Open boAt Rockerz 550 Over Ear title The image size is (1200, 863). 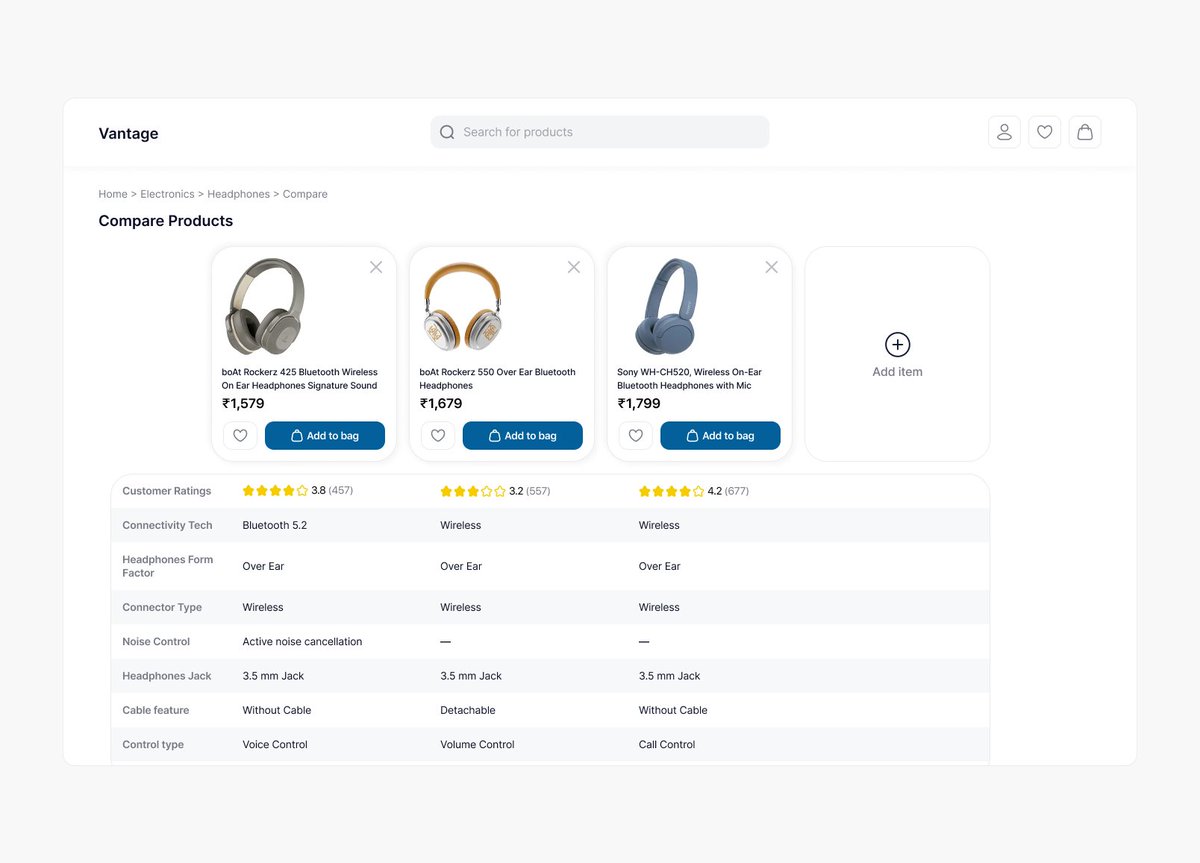pos(498,379)
